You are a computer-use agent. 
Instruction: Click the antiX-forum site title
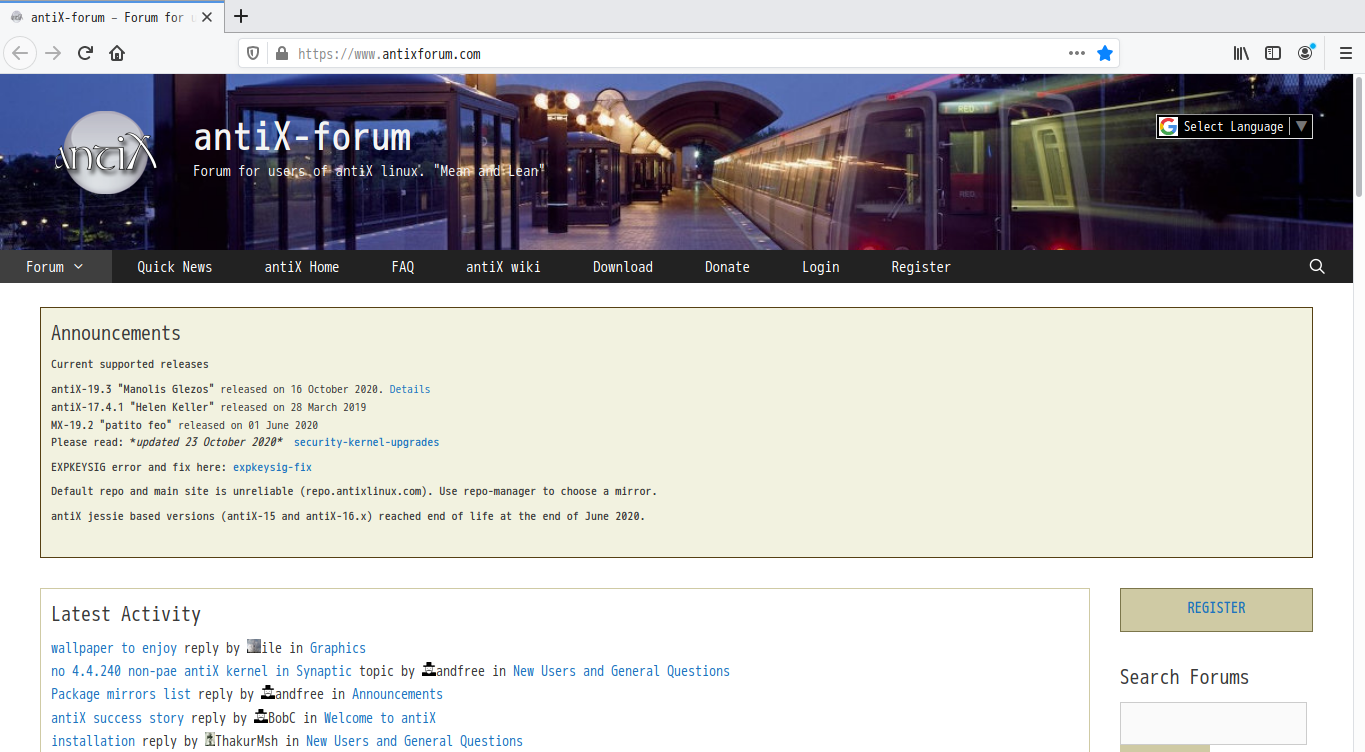click(x=302, y=136)
